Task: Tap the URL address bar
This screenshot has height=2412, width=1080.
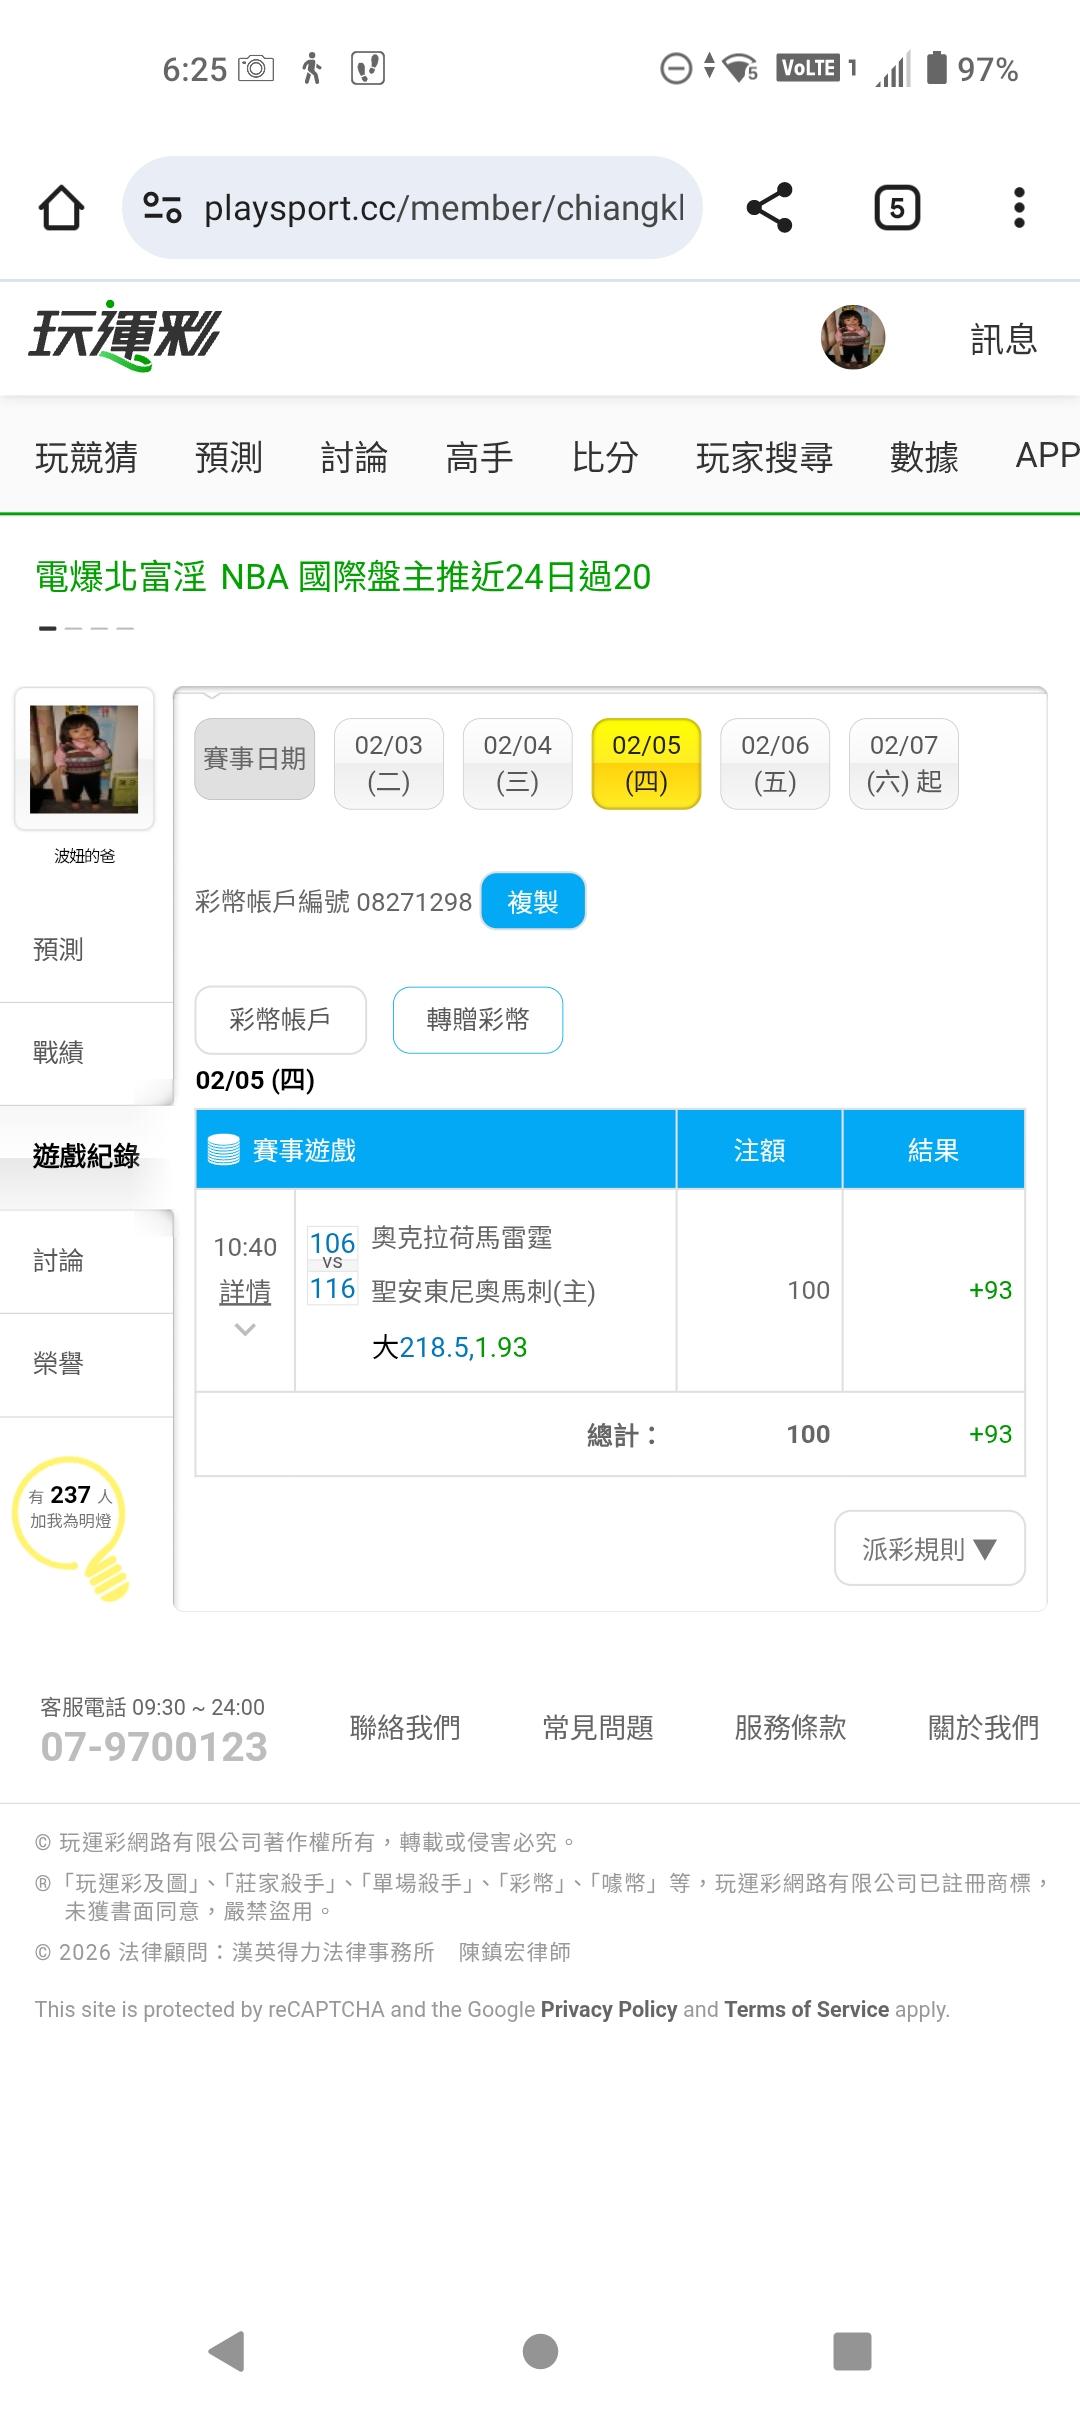Action: pos(444,208)
